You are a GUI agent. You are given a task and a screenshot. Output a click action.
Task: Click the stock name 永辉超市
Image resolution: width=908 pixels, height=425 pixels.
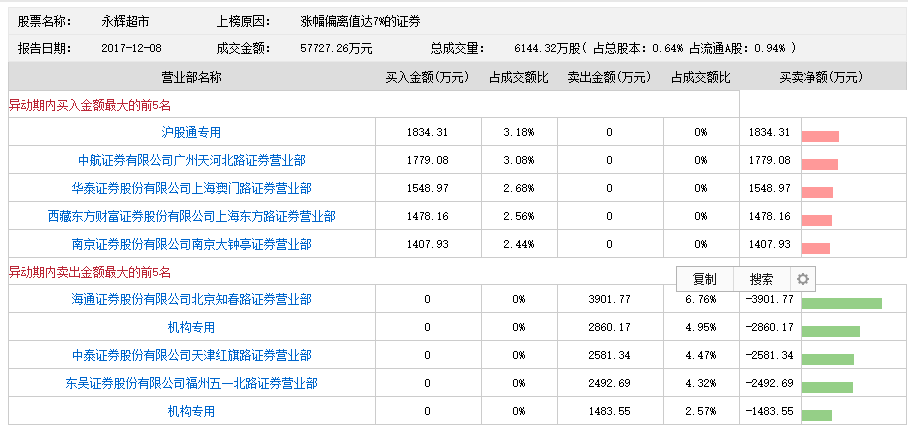pyautogui.click(x=125, y=22)
